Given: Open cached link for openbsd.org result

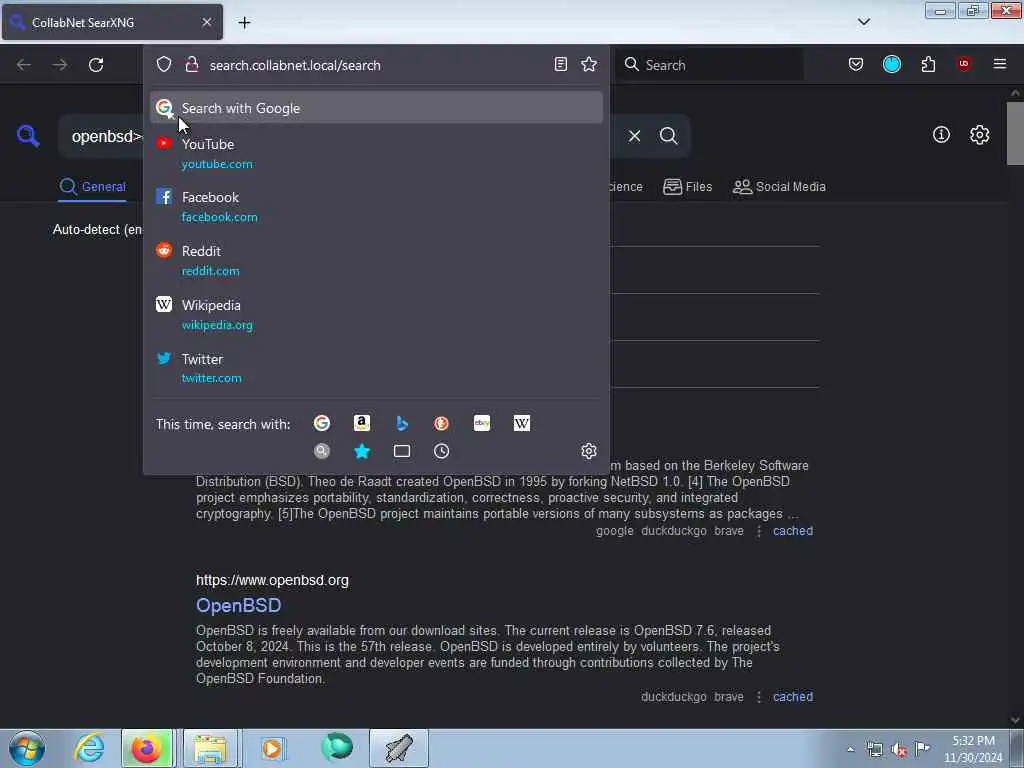Looking at the screenshot, I should point(793,697).
